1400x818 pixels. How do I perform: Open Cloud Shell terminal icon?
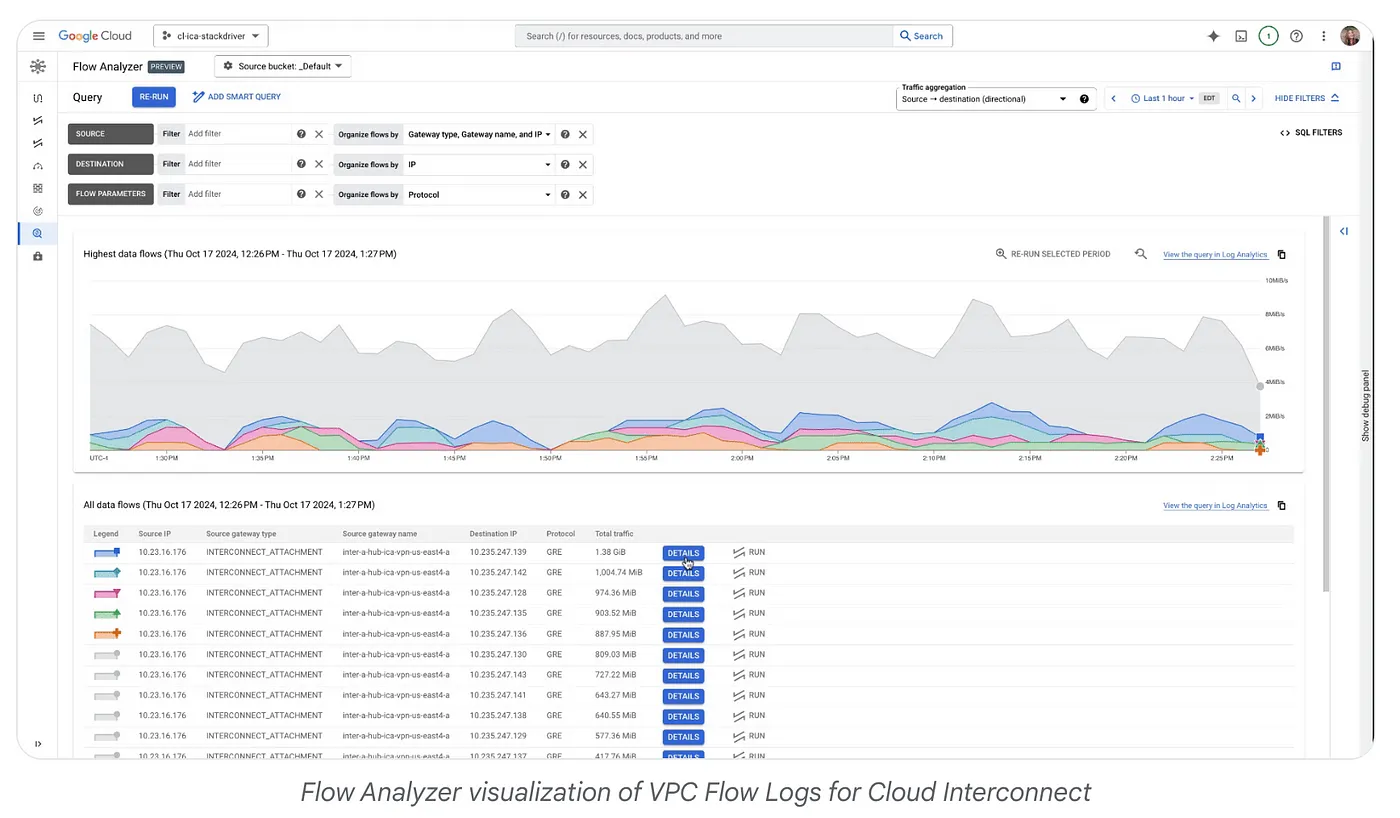pyautogui.click(x=1241, y=36)
